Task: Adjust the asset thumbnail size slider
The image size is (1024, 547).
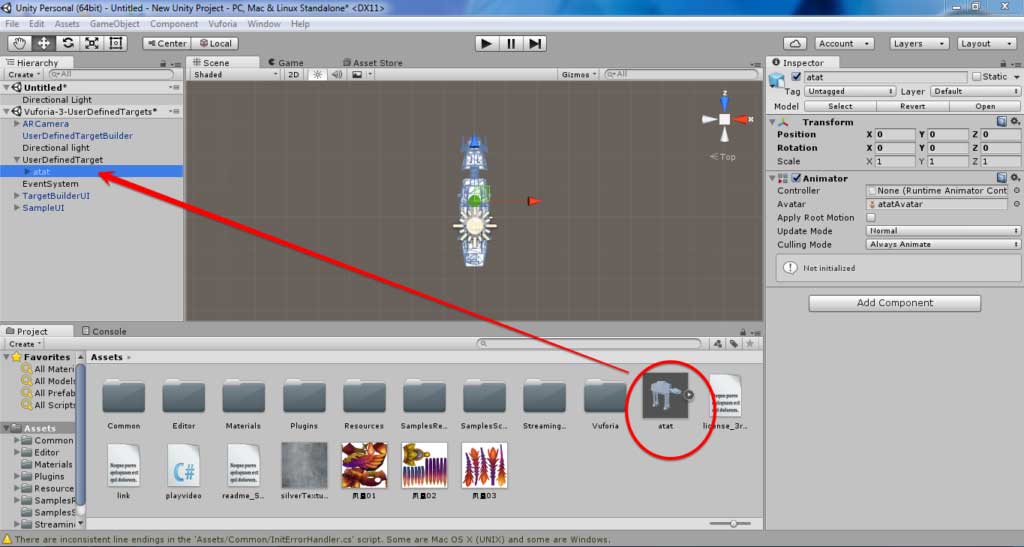Action: (x=730, y=524)
